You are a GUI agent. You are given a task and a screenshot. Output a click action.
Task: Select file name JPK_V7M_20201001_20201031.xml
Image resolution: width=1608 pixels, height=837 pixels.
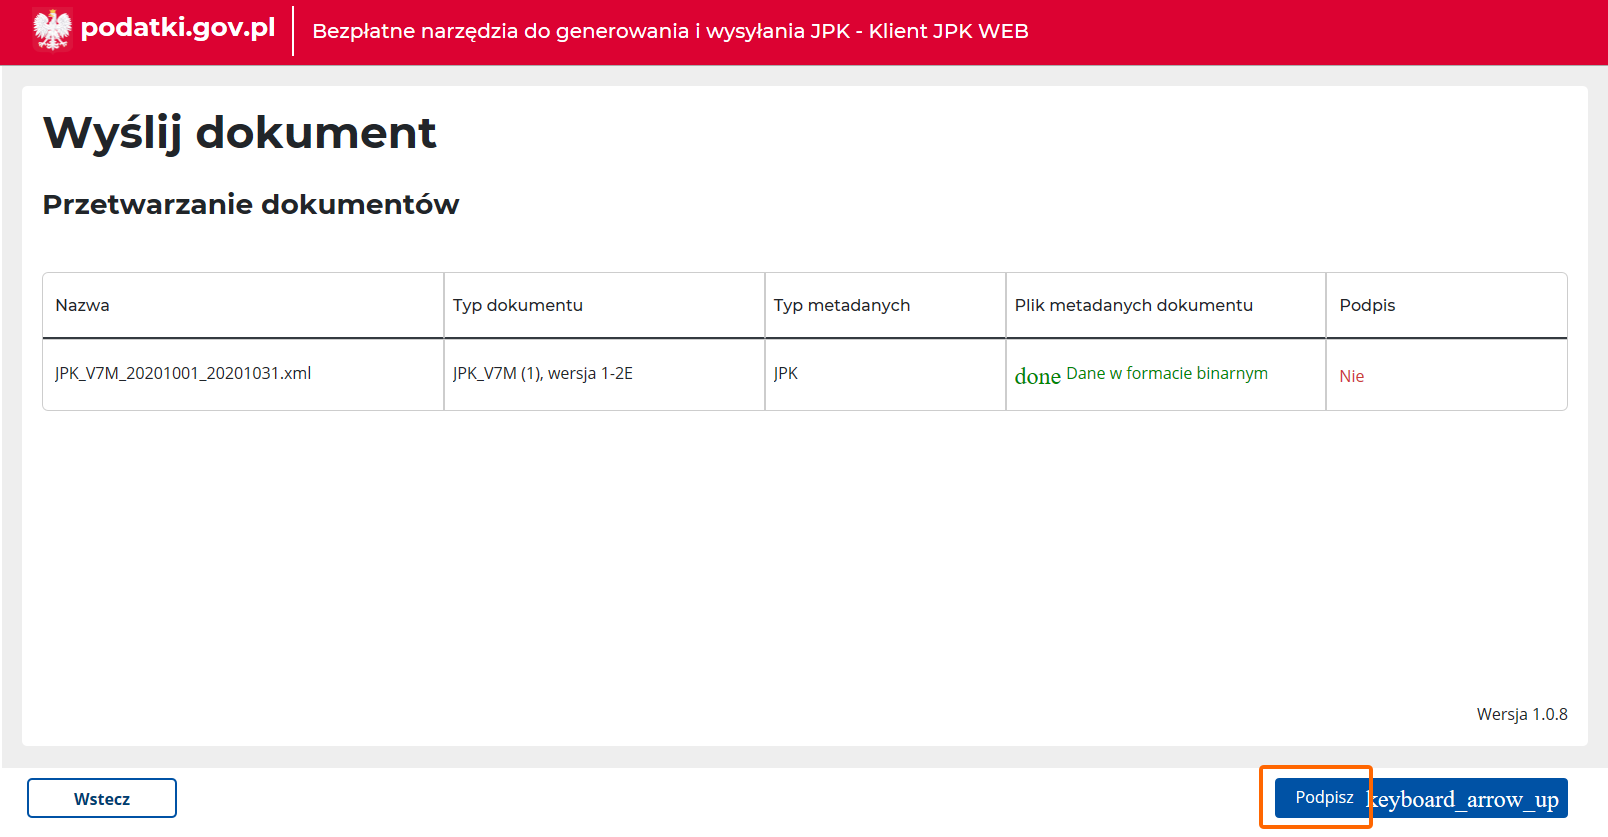[x=183, y=373]
